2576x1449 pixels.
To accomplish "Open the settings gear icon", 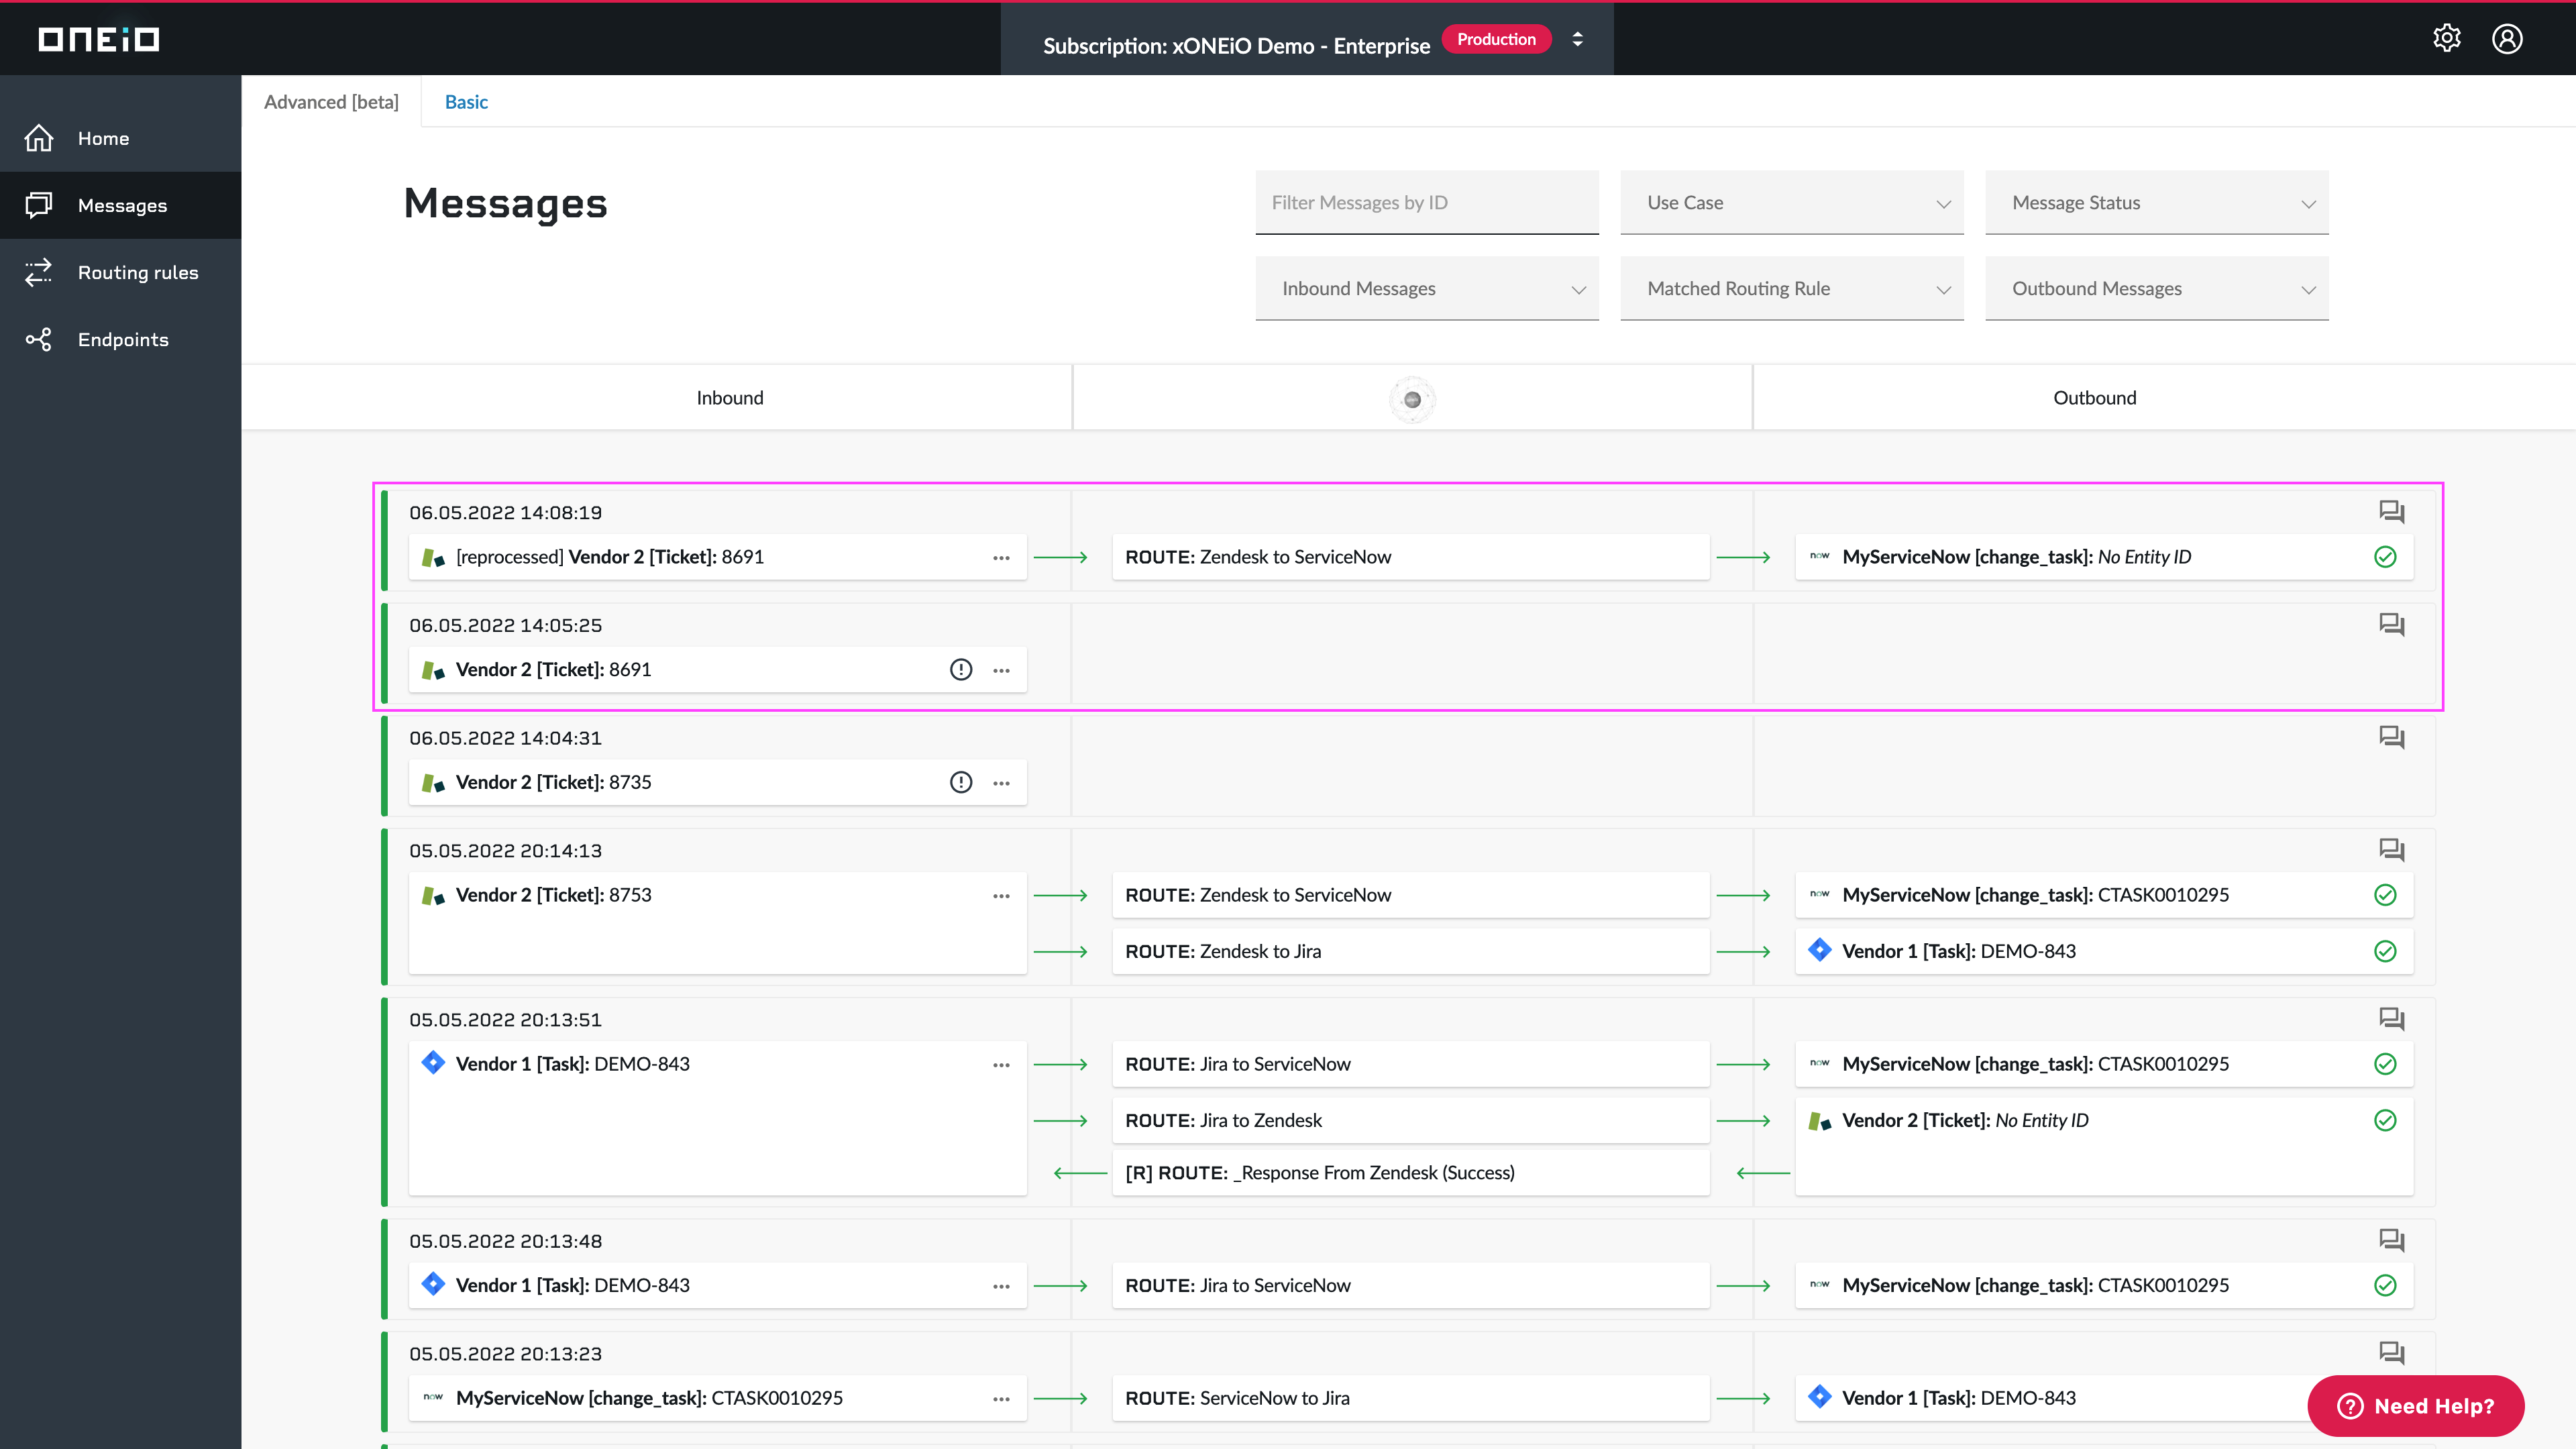I will [2446, 38].
